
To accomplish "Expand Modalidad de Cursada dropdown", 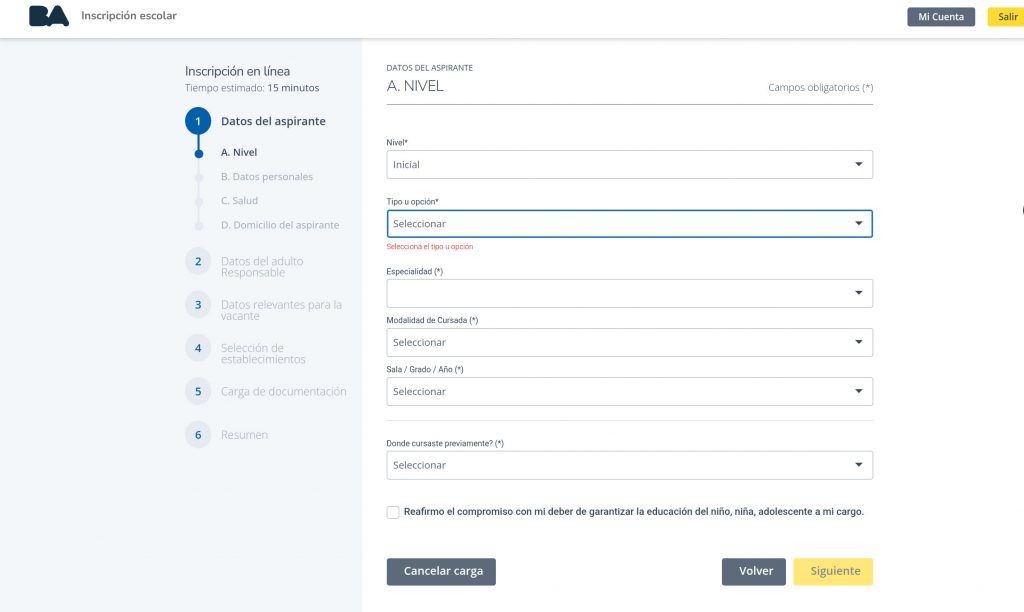I will tap(629, 342).
